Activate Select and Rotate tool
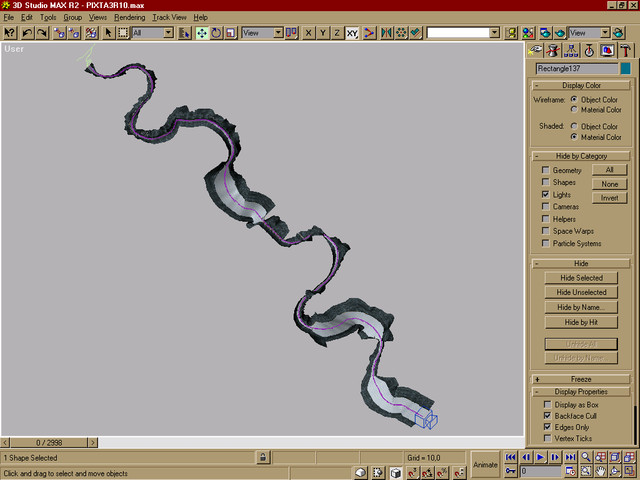Image resolution: width=640 pixels, height=480 pixels. coord(216,33)
